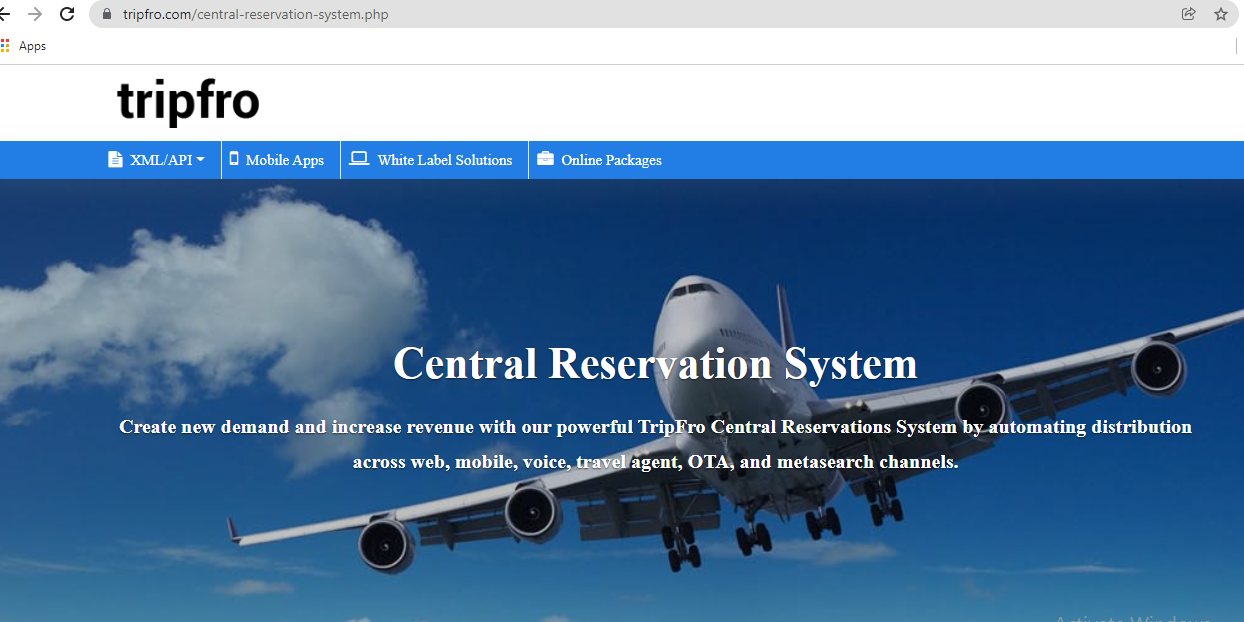Open the share icon in the browser toolbar

coord(1188,14)
